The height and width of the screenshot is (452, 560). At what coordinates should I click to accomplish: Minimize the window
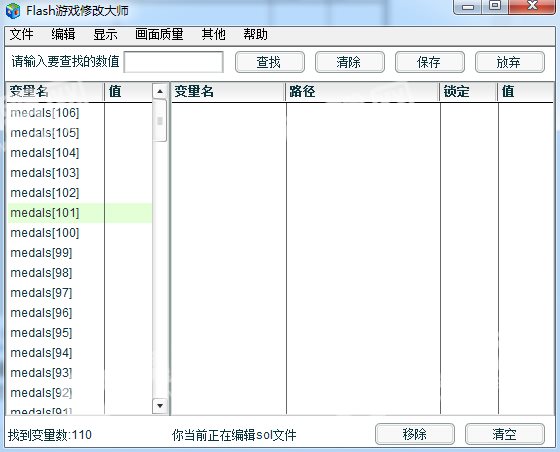click(468, 6)
